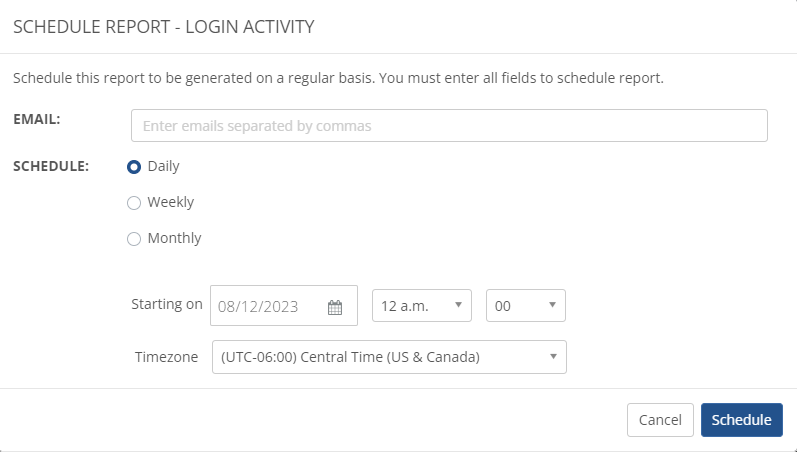Click the arrow on the minutes dropdown

(552, 306)
